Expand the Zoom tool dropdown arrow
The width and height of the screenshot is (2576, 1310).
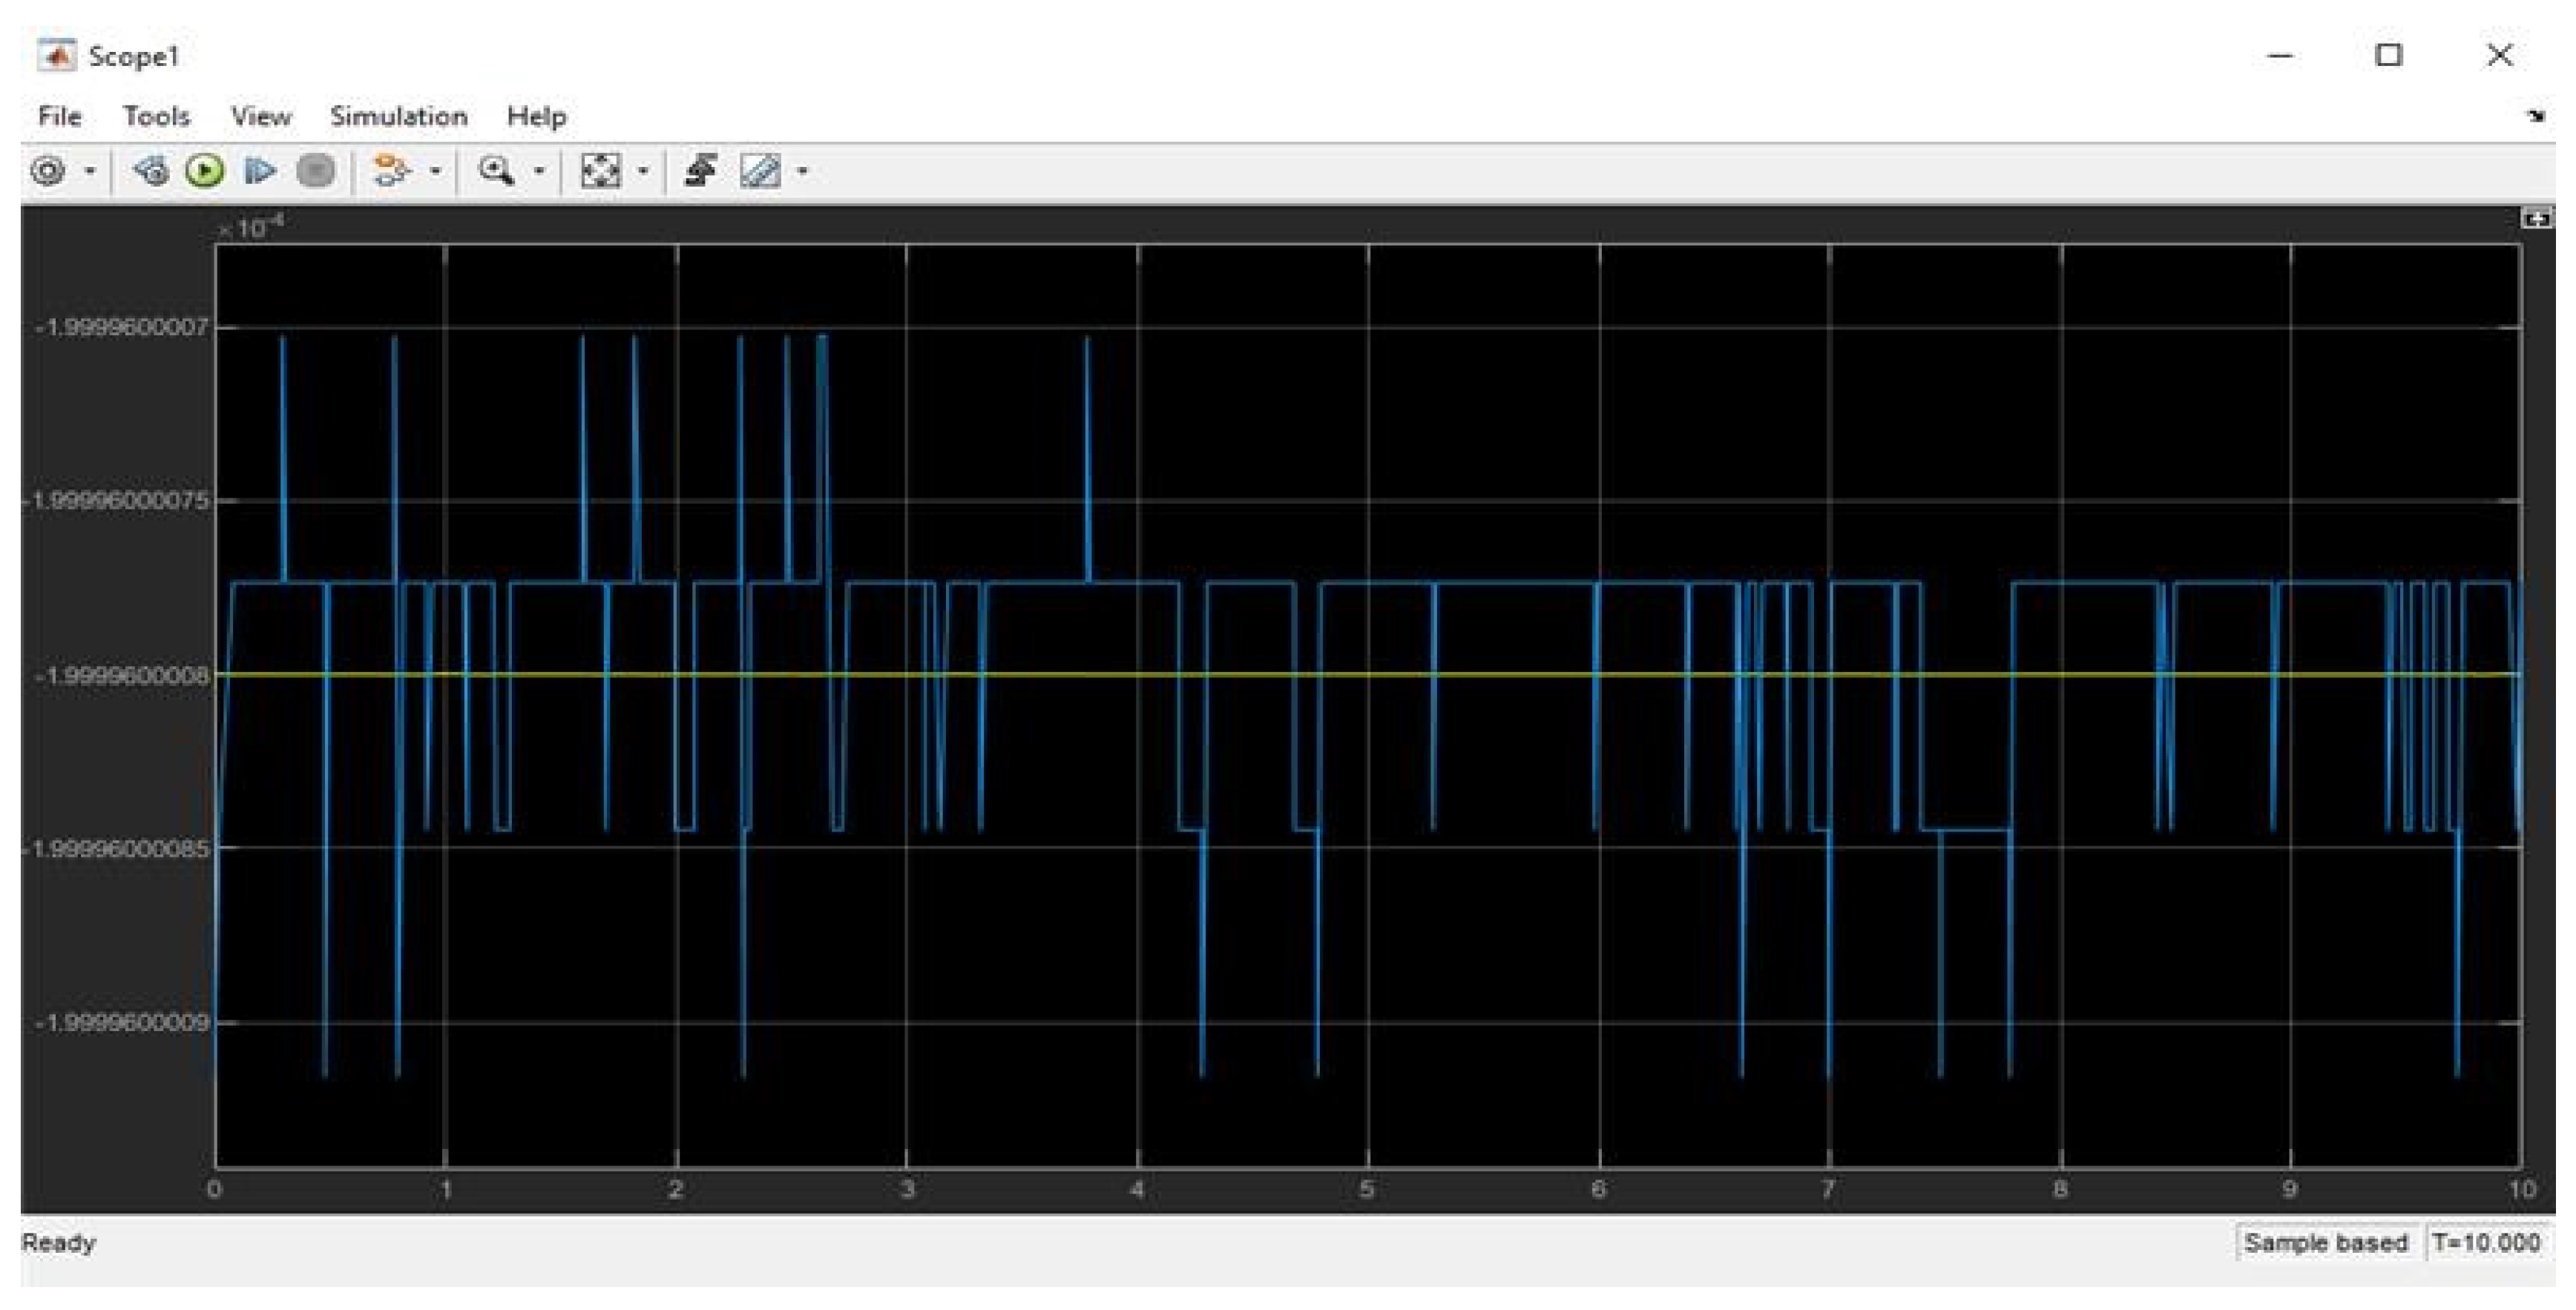click(x=539, y=172)
